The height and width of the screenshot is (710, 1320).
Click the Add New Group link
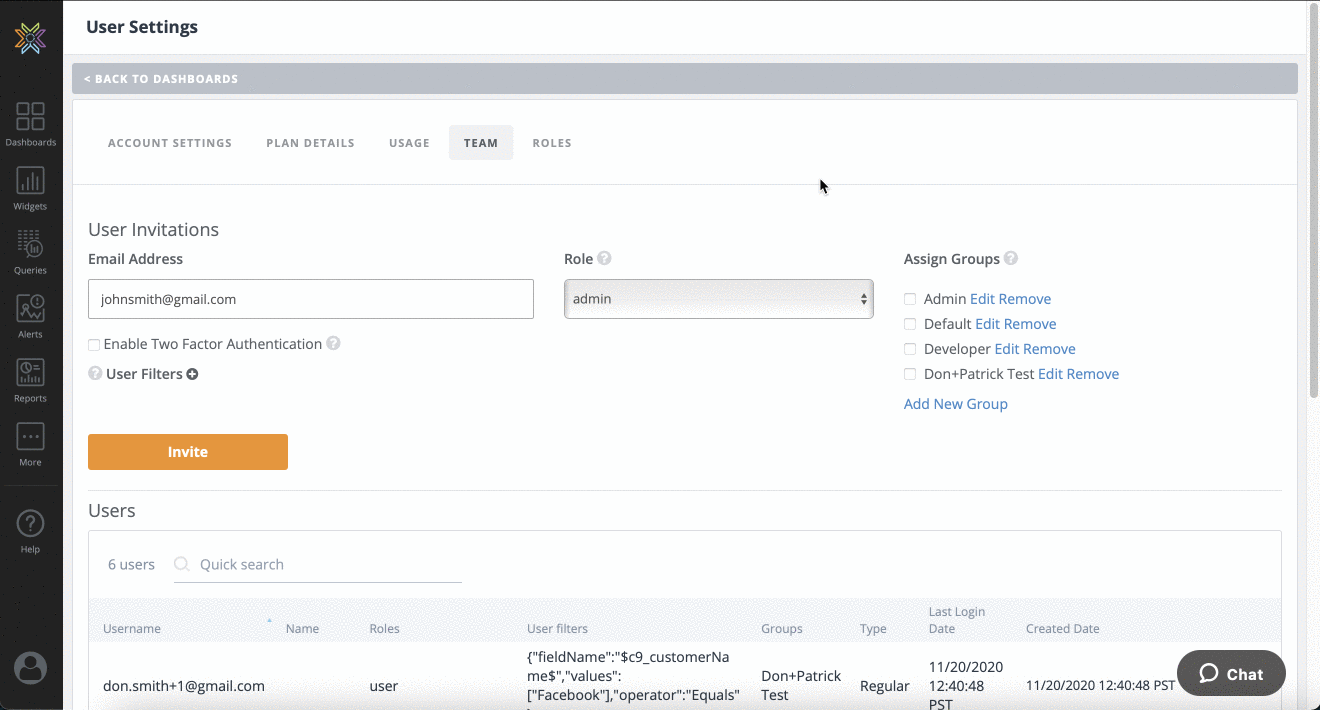(x=955, y=404)
